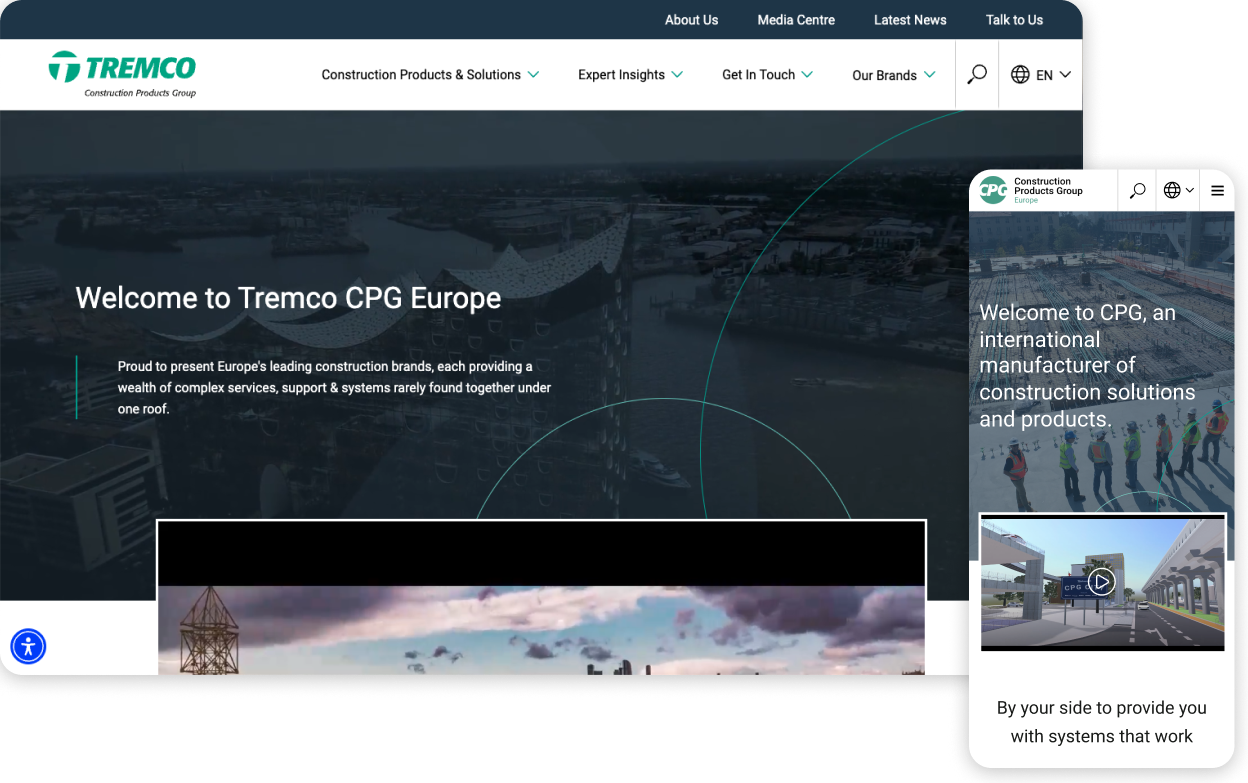Select About Us in the top menu
The image size is (1248, 783).
click(691, 20)
